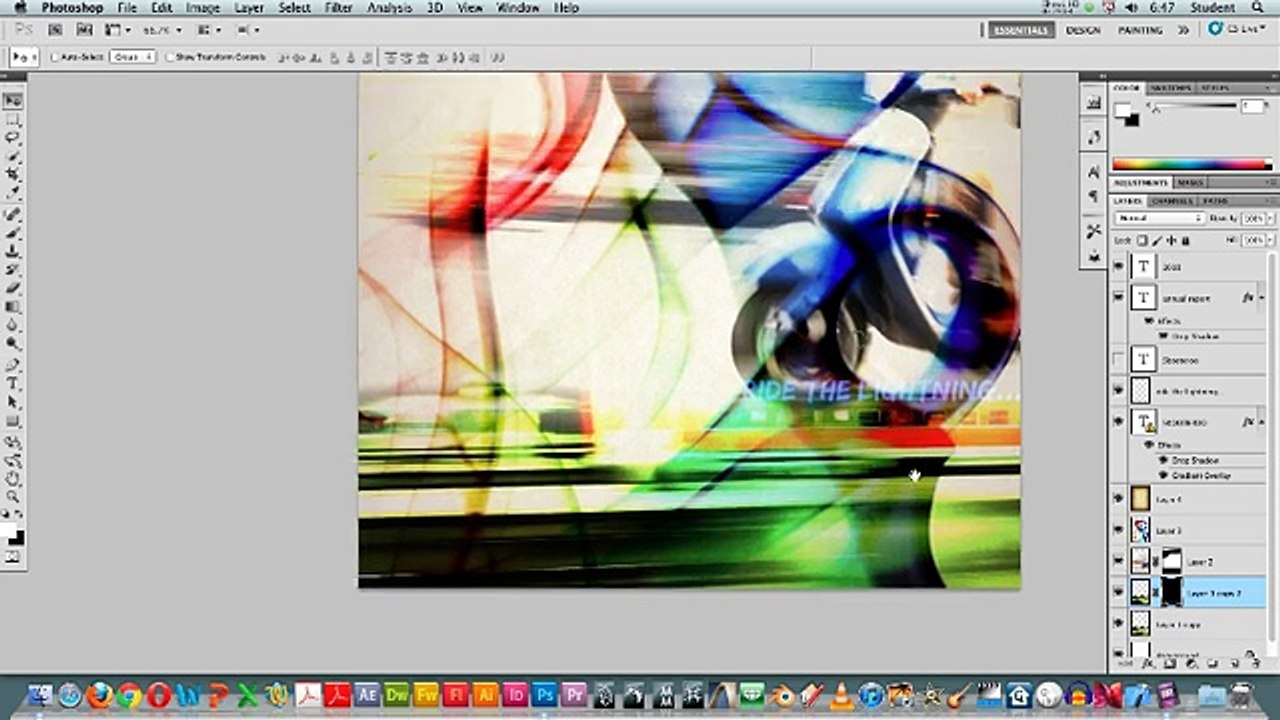Select the Clone Stamp tool
Viewport: 1280px width, 720px height.
pyautogui.click(x=13, y=251)
